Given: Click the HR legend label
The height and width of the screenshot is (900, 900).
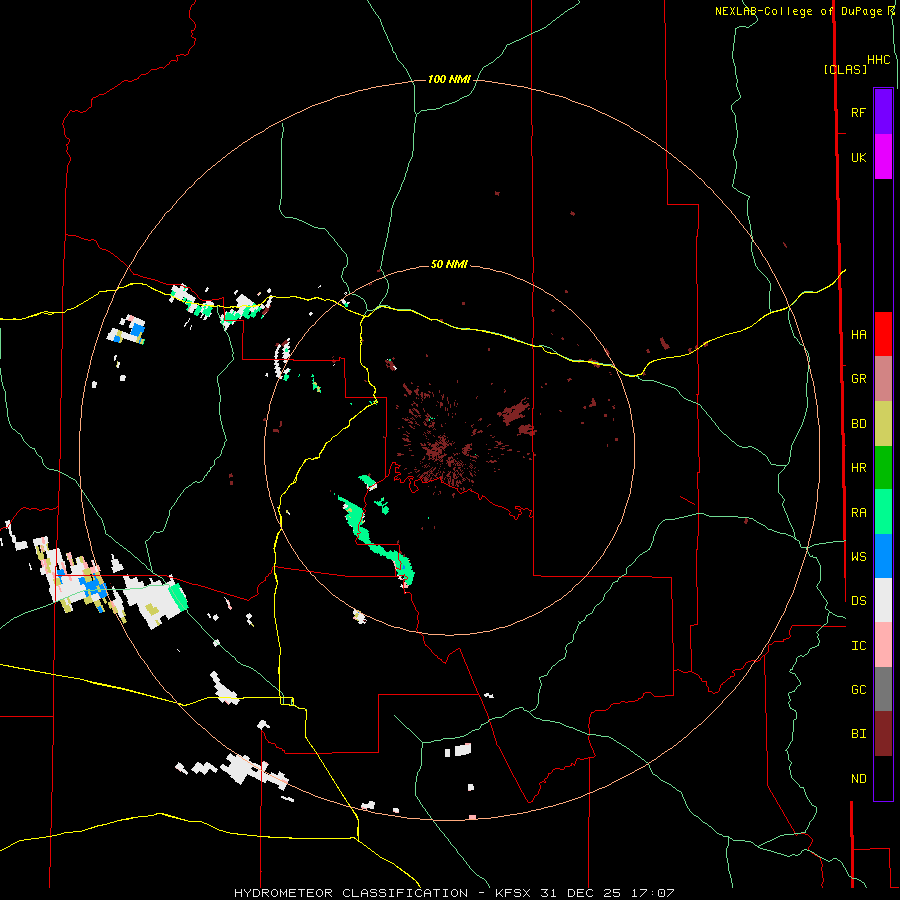Looking at the screenshot, I should click(x=859, y=468).
